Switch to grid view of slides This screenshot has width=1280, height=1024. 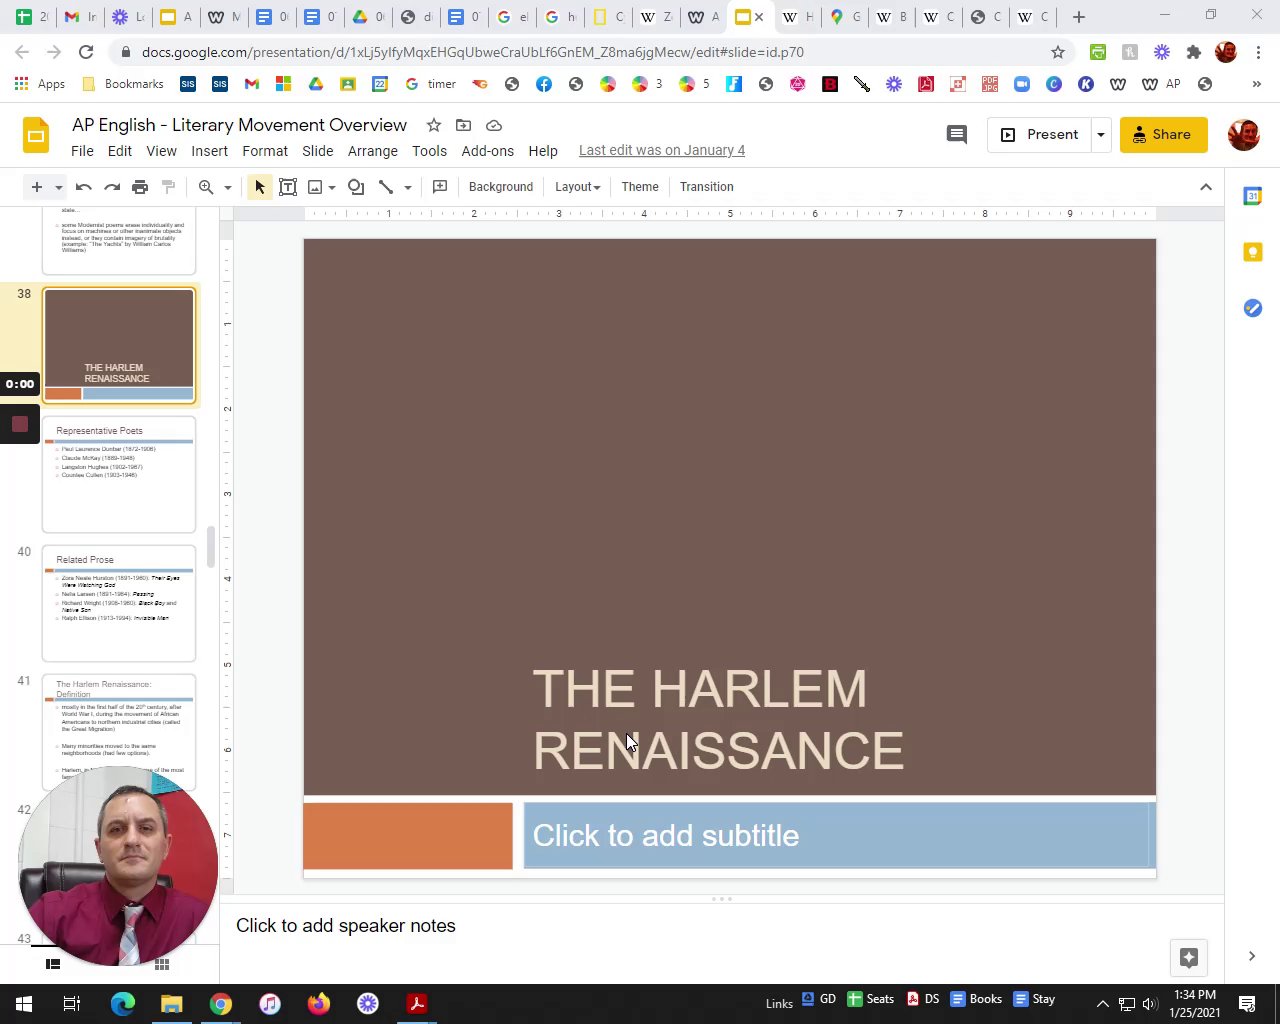[162, 964]
